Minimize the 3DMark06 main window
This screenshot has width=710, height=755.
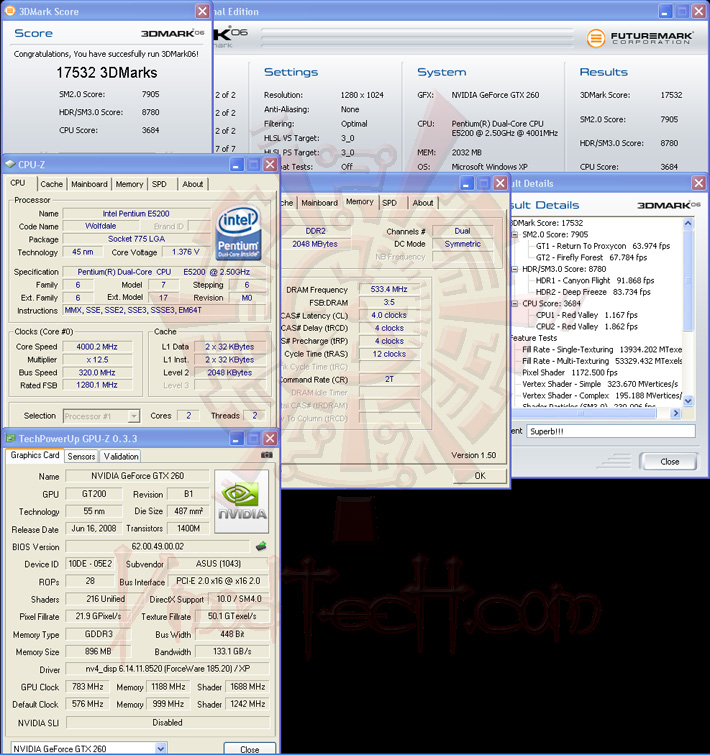click(665, 11)
